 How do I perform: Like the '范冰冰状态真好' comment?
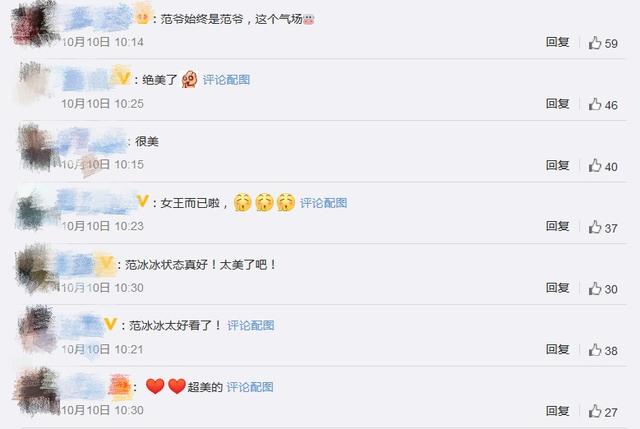coord(595,289)
